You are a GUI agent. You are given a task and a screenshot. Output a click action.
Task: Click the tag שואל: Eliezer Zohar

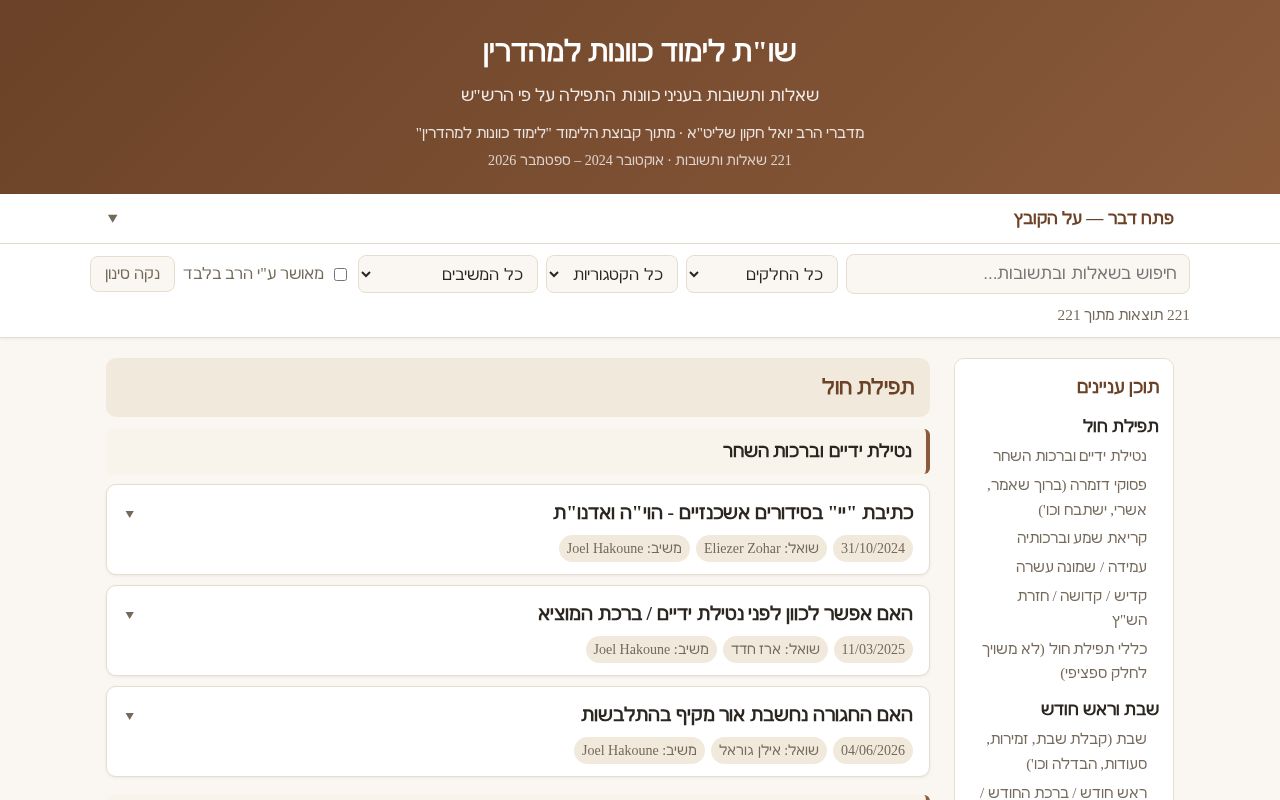(x=761, y=548)
